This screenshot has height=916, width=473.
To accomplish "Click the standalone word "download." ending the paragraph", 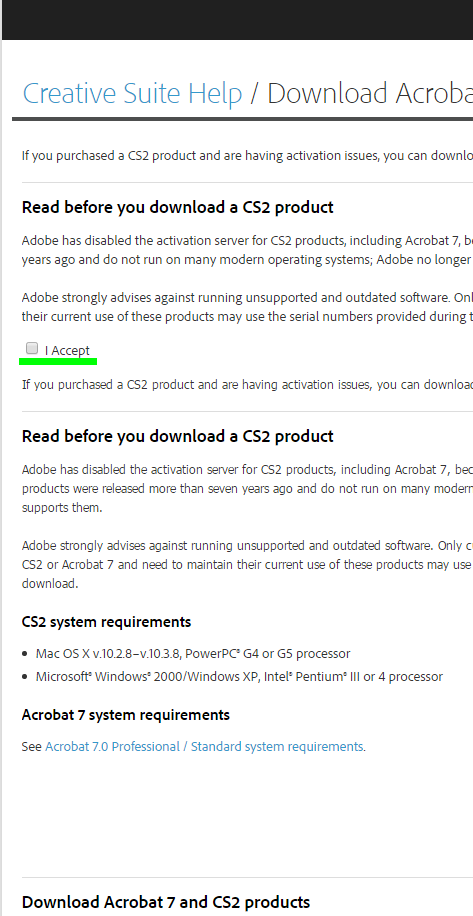I will pos(50,584).
